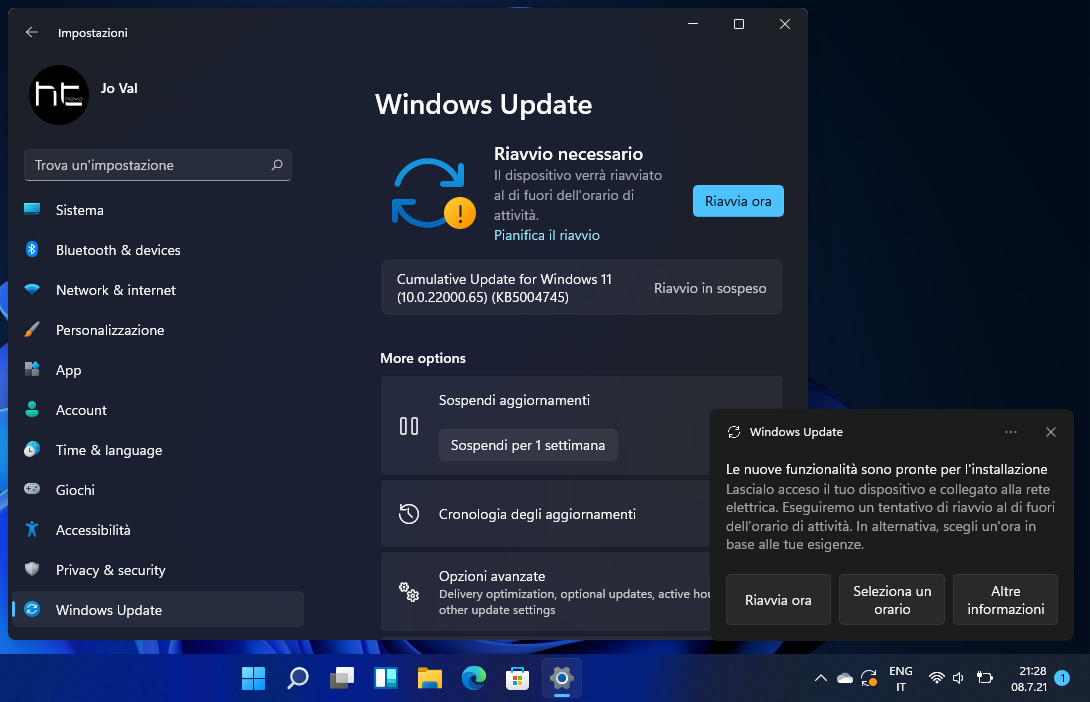Viewport: 1090px width, 702px height.
Task: Open Giochi using the Xbox controller icon
Action: pyautogui.click(x=32, y=490)
